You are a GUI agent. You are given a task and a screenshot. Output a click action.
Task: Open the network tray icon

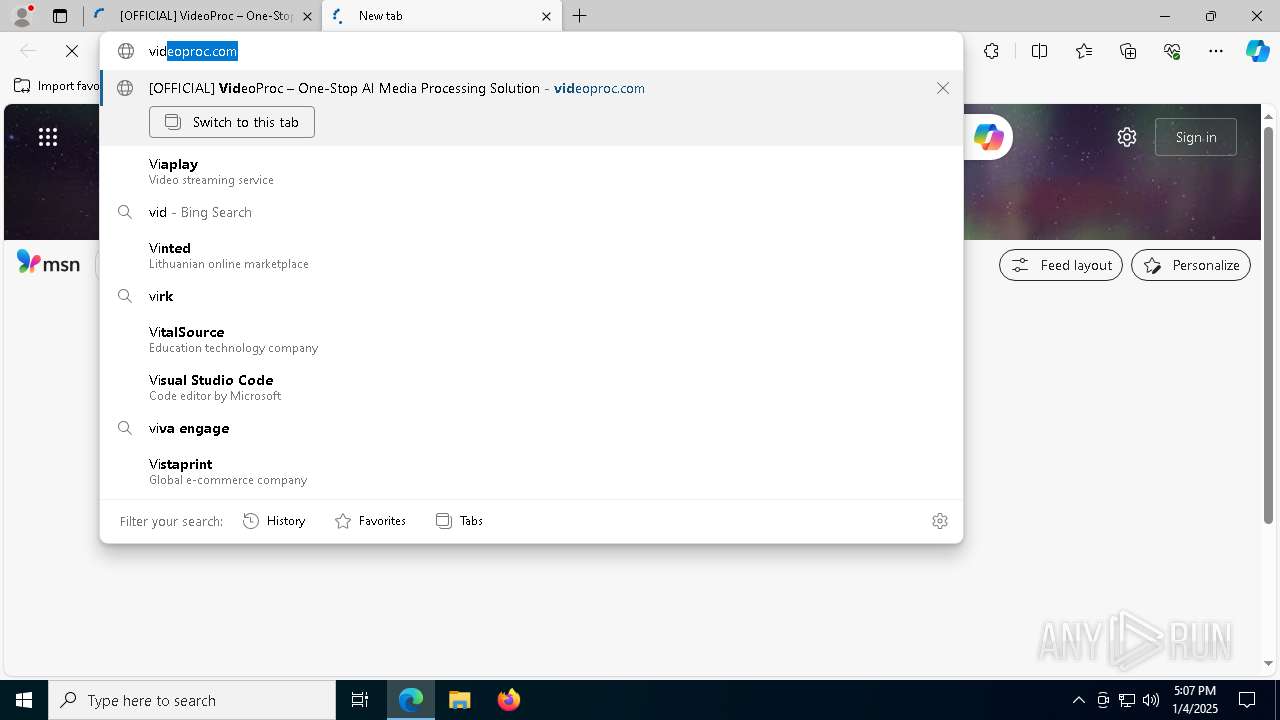pos(1127,700)
